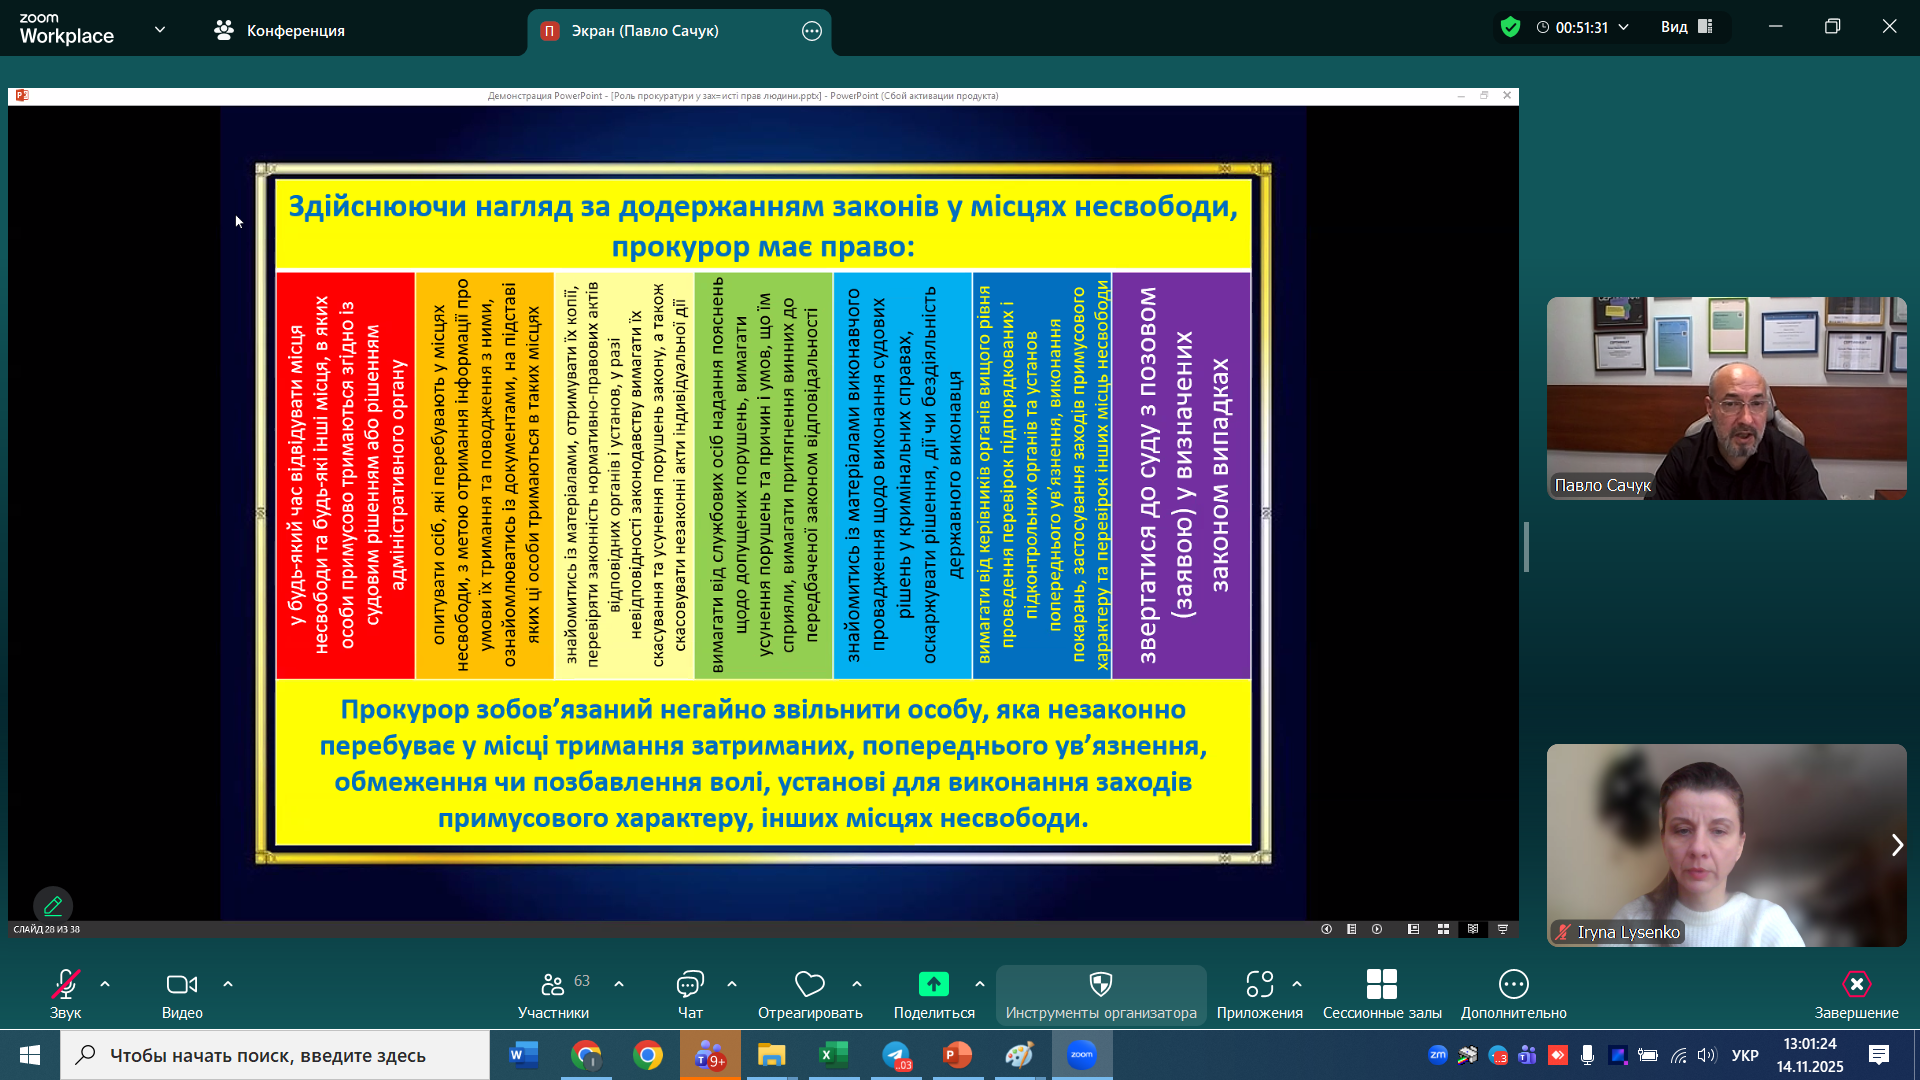Image resolution: width=1920 pixels, height=1080 pixels.
Task: Open the View layout dropdown
Action: point(1686,27)
